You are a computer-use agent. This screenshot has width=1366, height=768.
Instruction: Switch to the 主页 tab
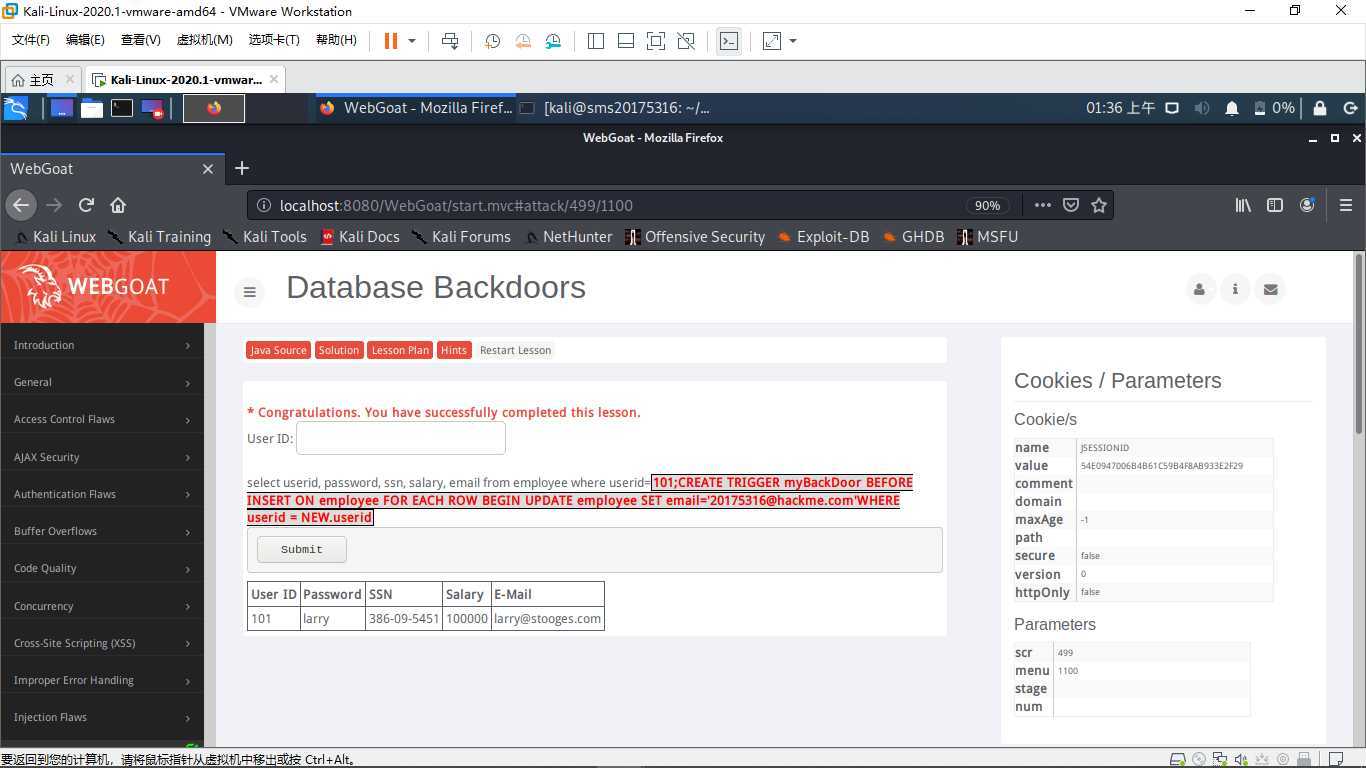coord(42,80)
